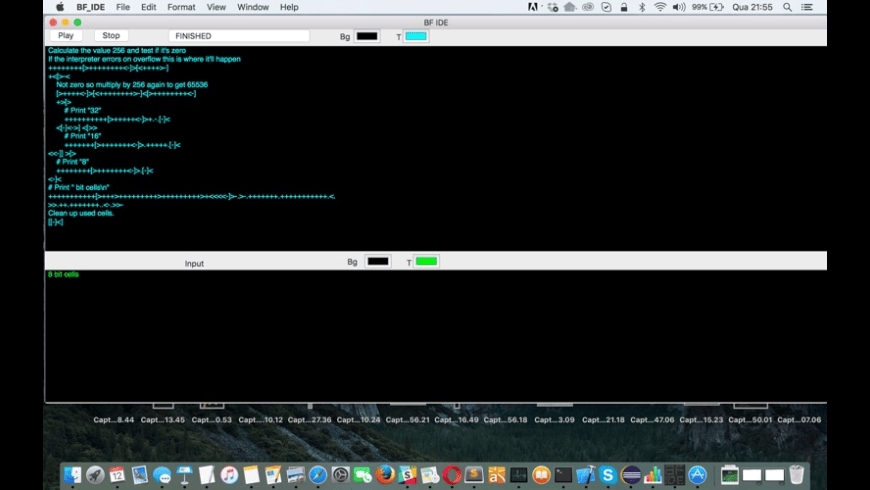Screen dimensions: 870x490
Task: Open the BF_IDE application menu
Action: (x=90, y=7)
